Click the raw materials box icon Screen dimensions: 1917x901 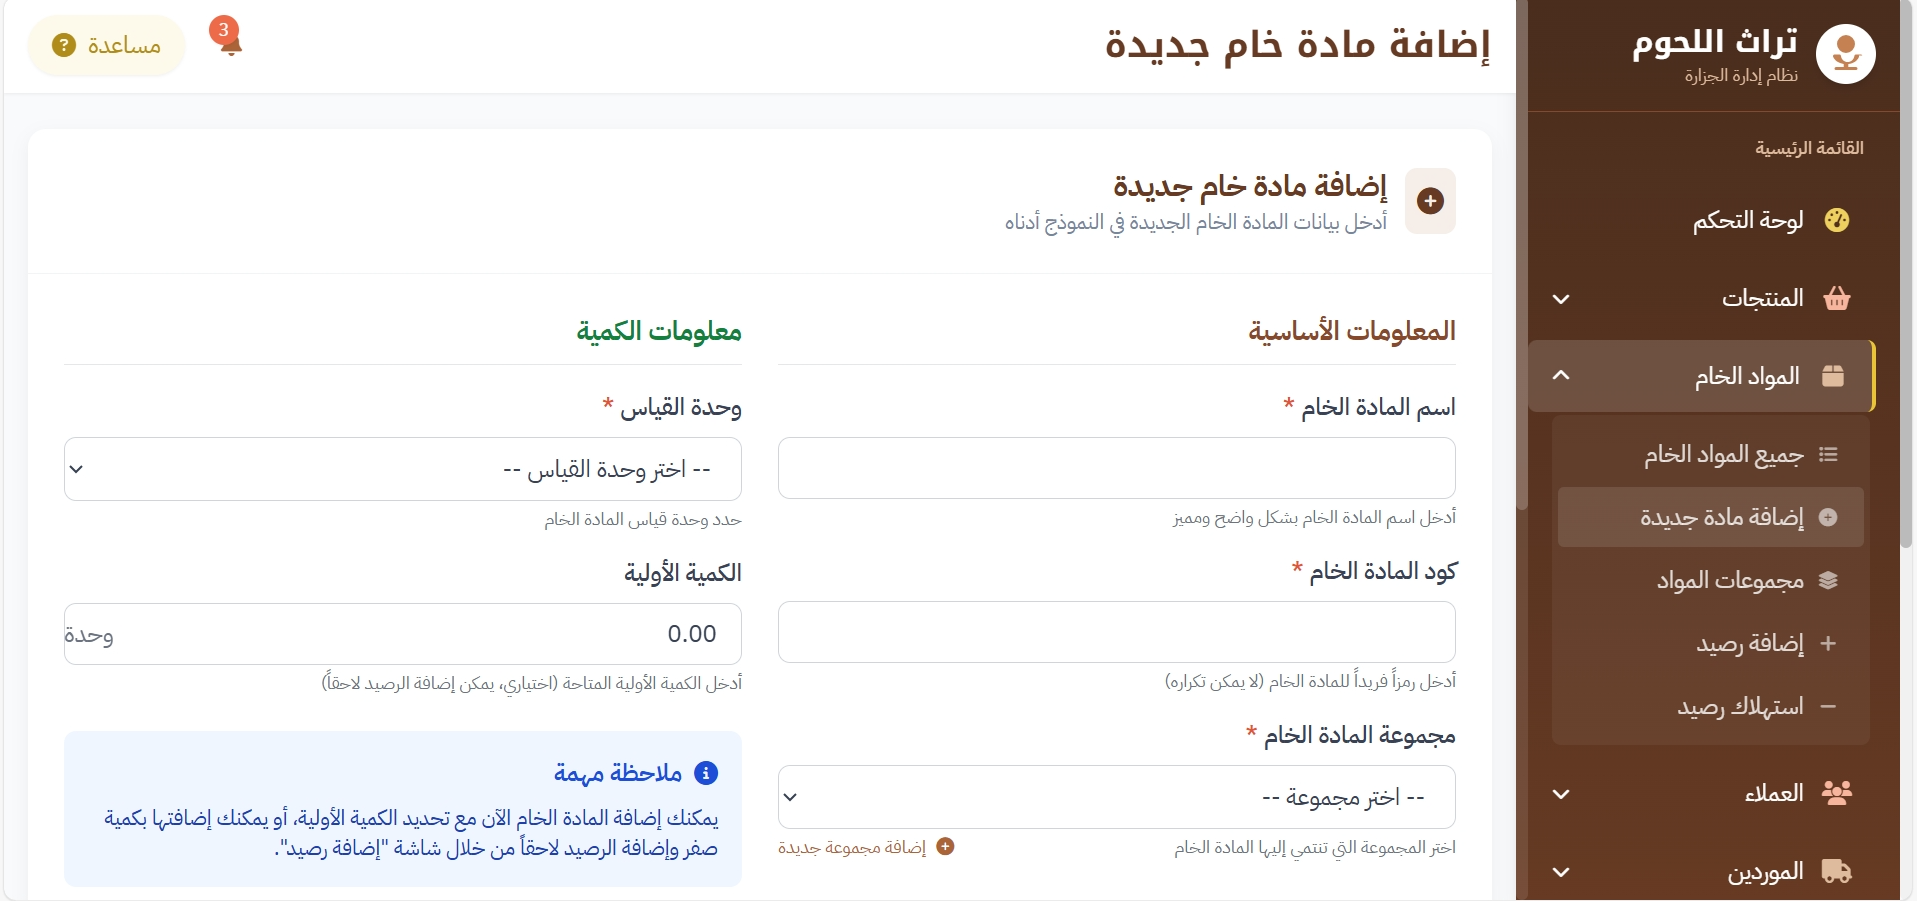point(1832,376)
